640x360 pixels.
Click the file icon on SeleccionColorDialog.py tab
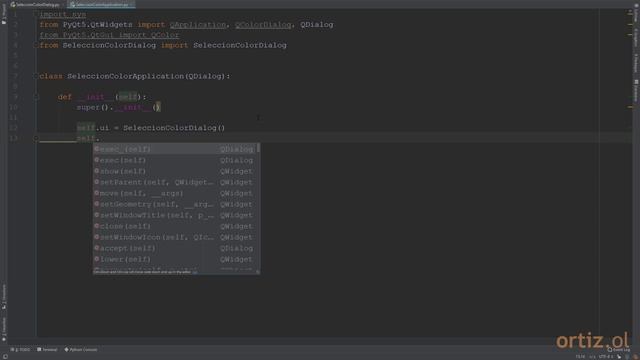pyautogui.click(x=13, y=5)
